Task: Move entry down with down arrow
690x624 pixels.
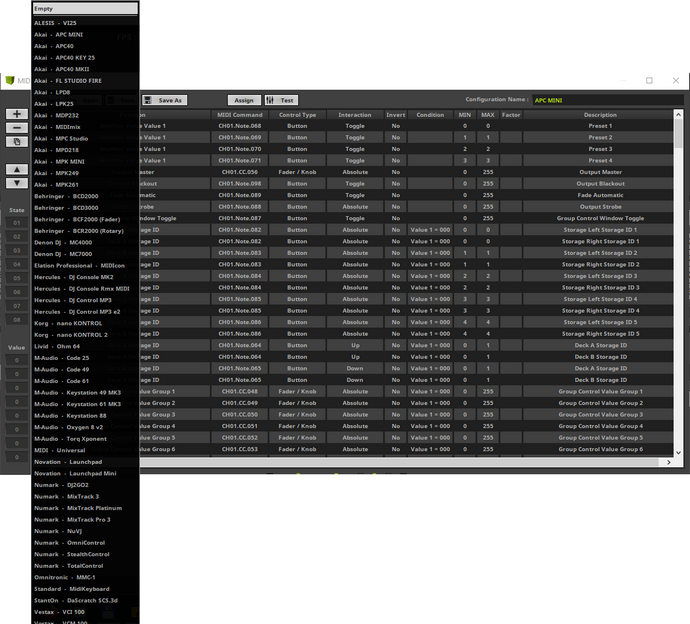Action: point(17,183)
